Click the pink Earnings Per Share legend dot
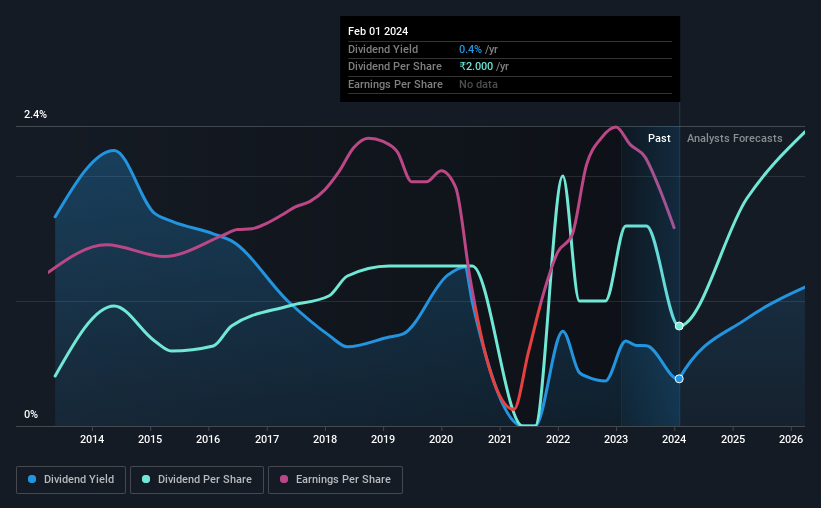Image resolution: width=821 pixels, height=508 pixels. tap(284, 479)
